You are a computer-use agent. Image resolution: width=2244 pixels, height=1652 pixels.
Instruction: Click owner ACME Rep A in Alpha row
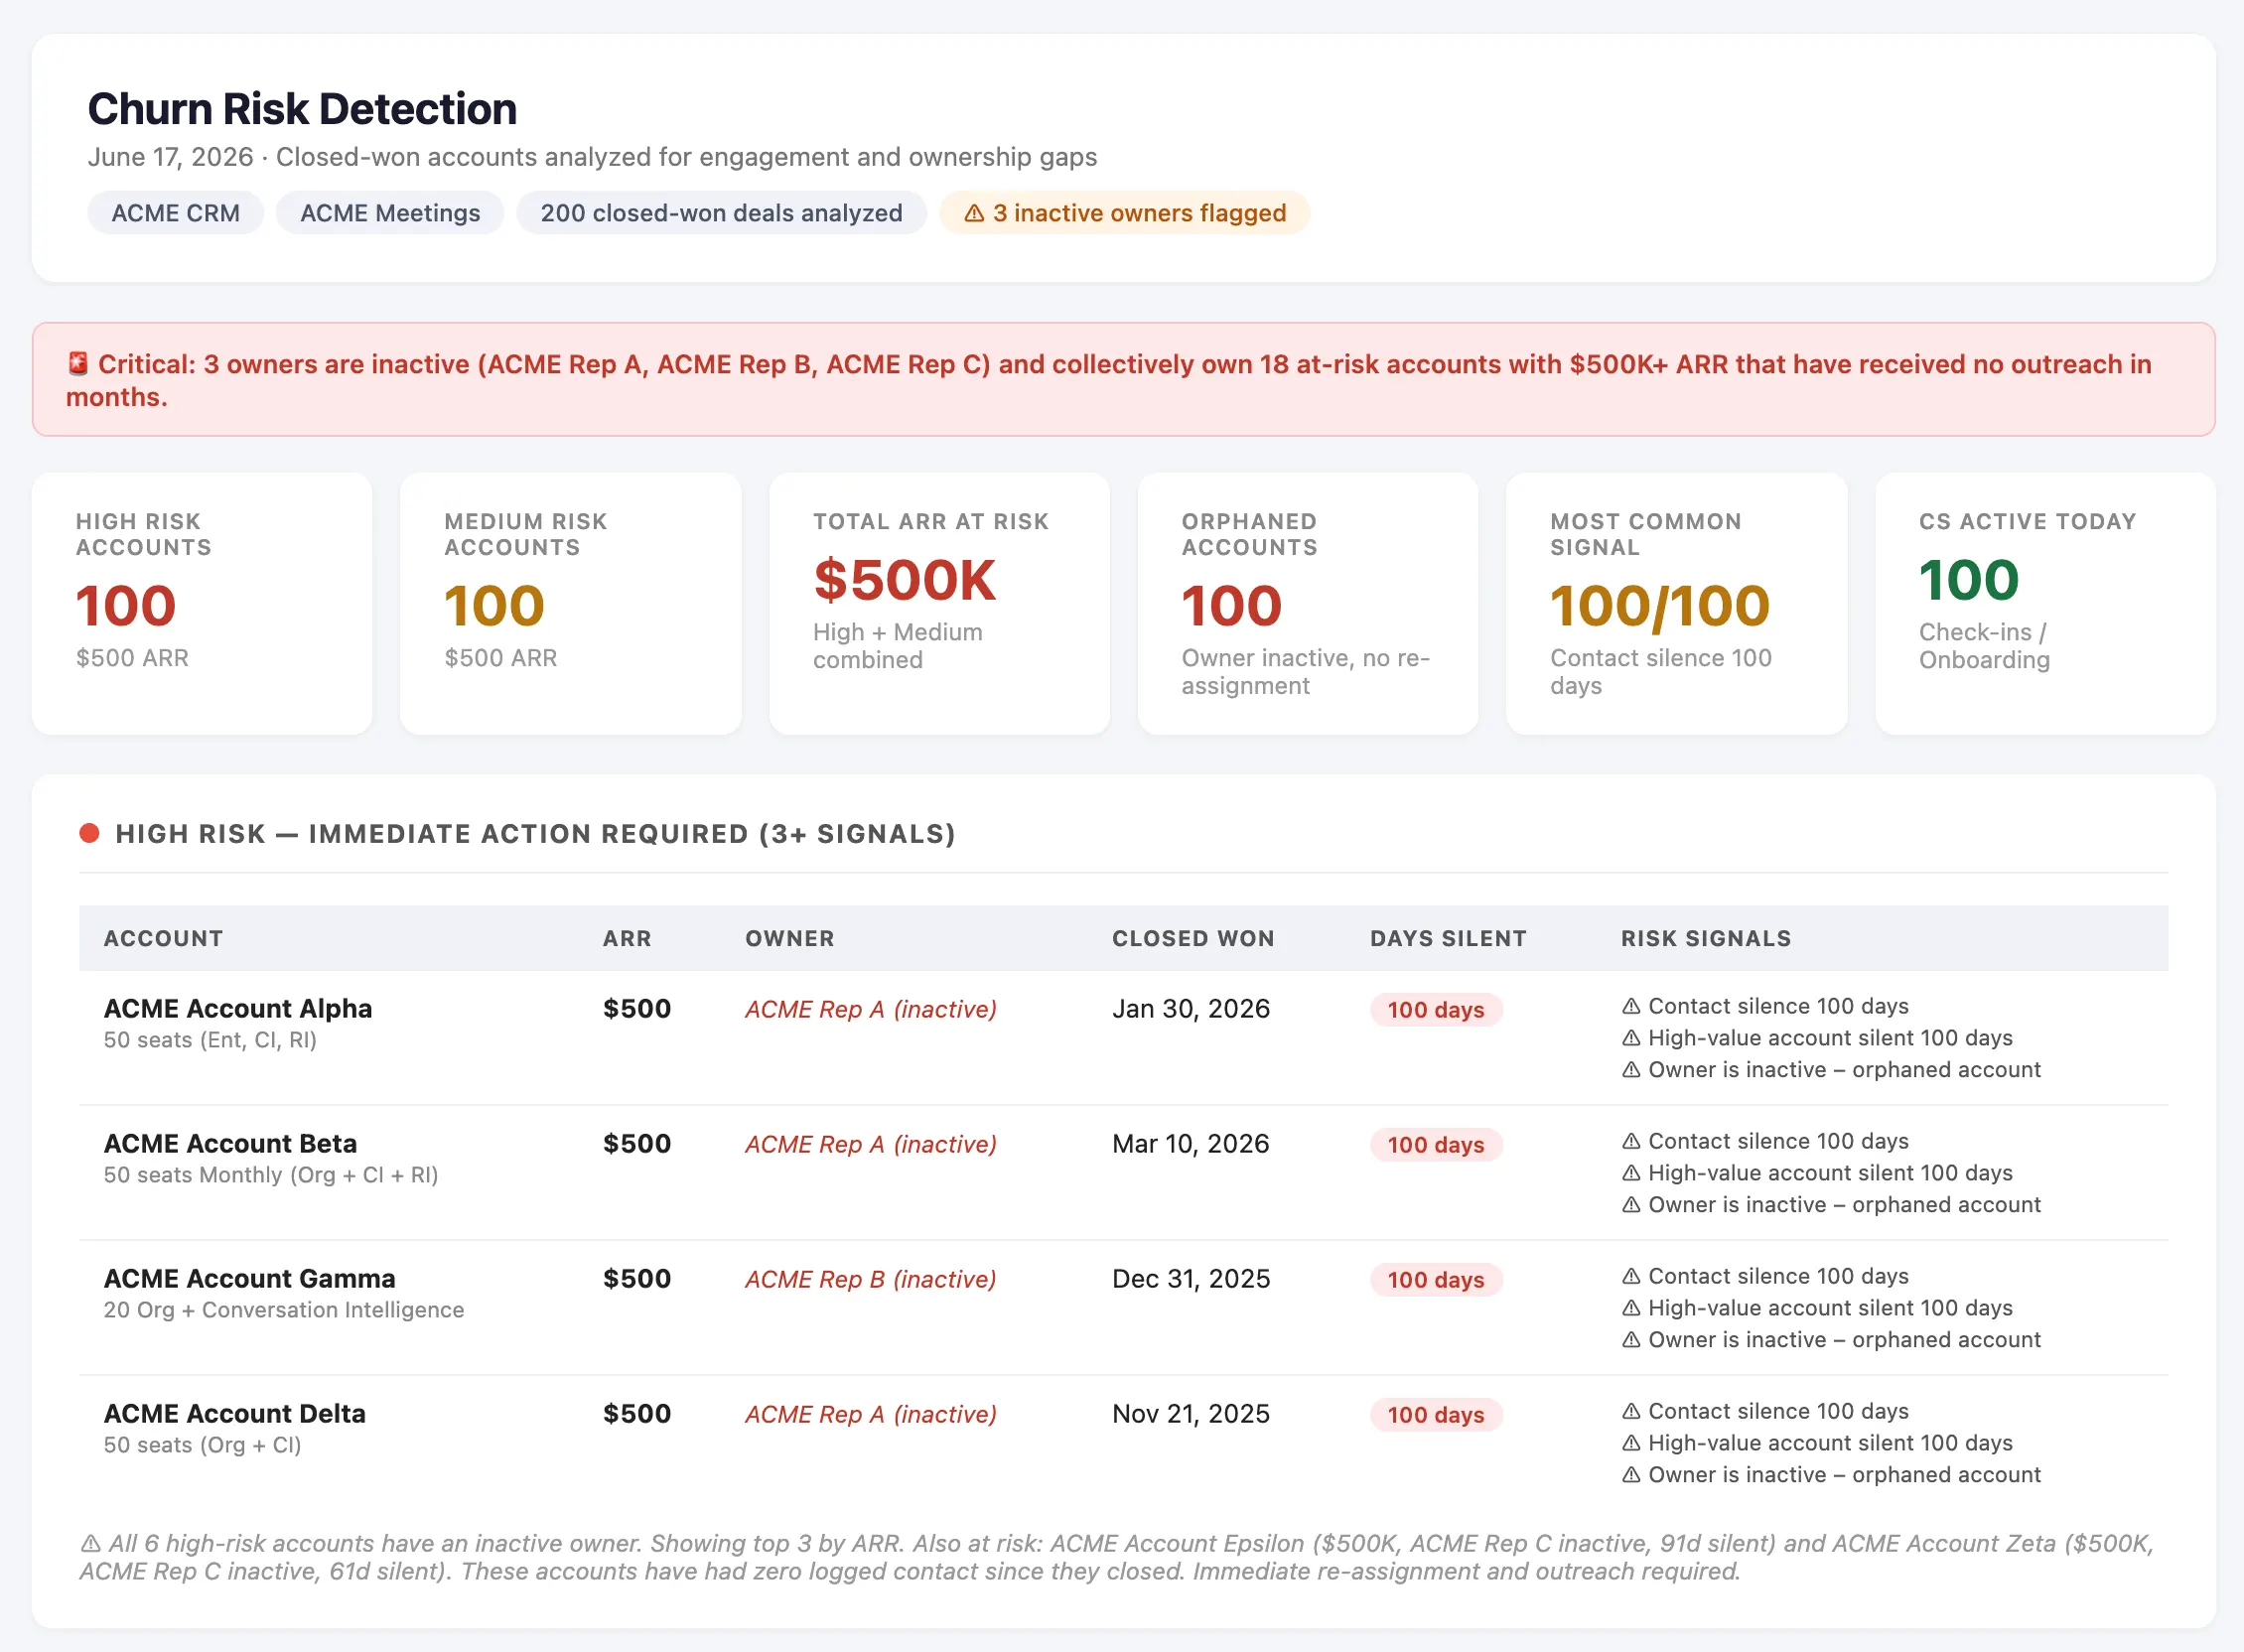coord(870,1009)
